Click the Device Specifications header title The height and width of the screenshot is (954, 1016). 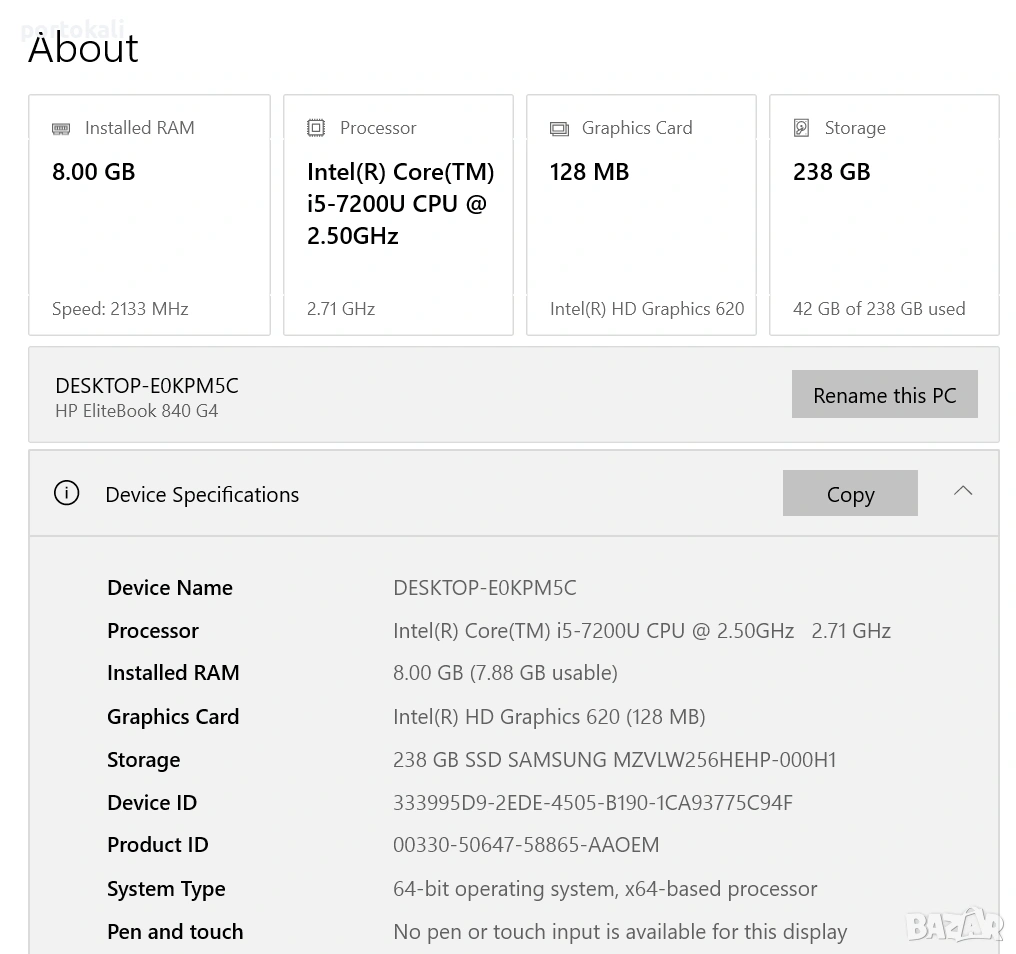tap(202, 495)
